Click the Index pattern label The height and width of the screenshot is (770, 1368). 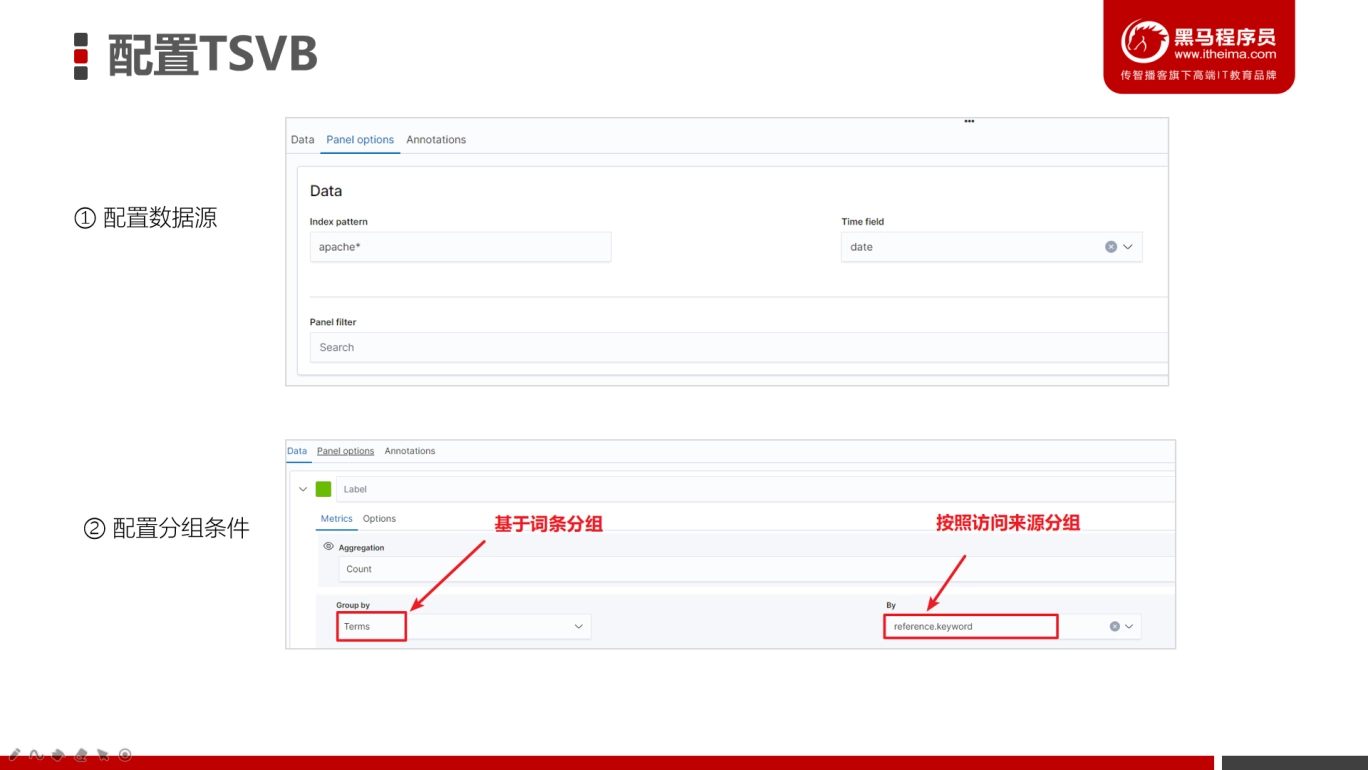click(339, 222)
